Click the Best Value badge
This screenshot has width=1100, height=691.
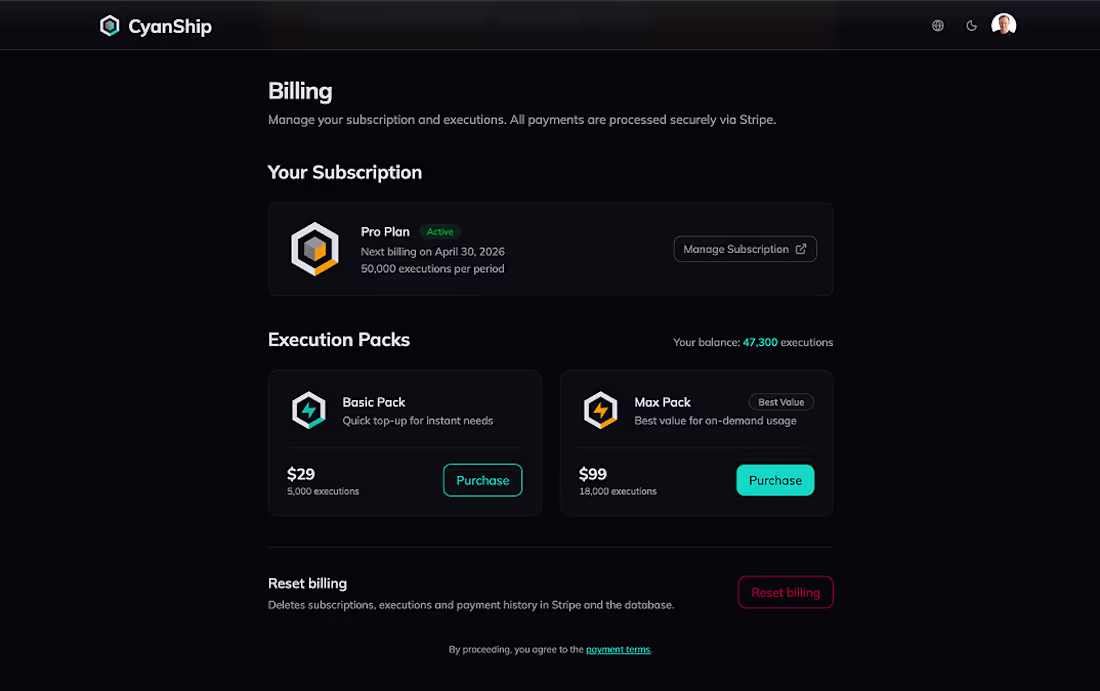781,402
